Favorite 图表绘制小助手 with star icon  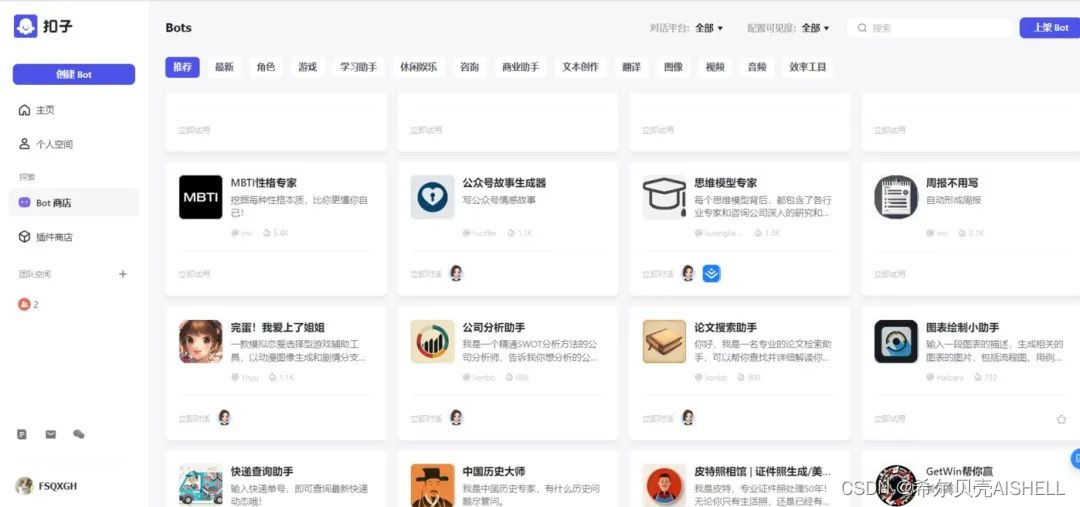[1061, 419]
